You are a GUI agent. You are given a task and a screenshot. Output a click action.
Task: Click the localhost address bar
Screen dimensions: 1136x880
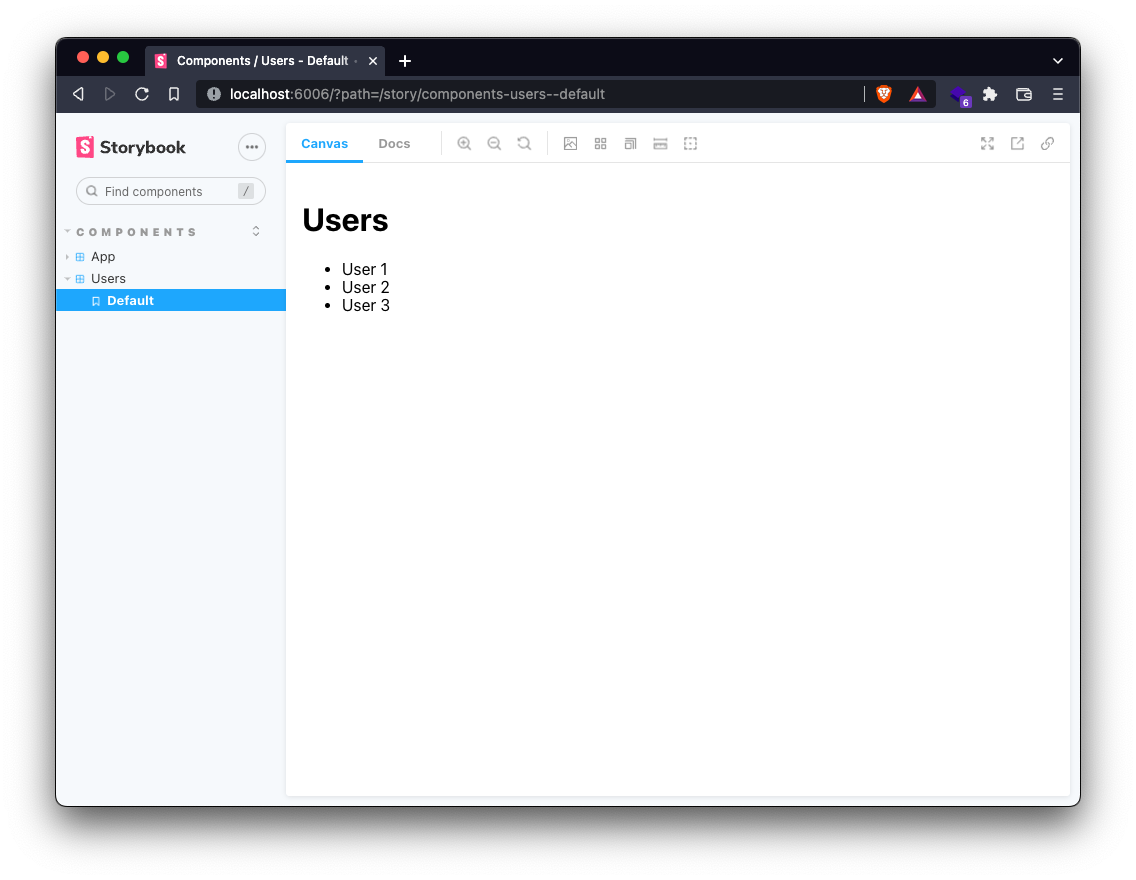pyautogui.click(x=530, y=94)
